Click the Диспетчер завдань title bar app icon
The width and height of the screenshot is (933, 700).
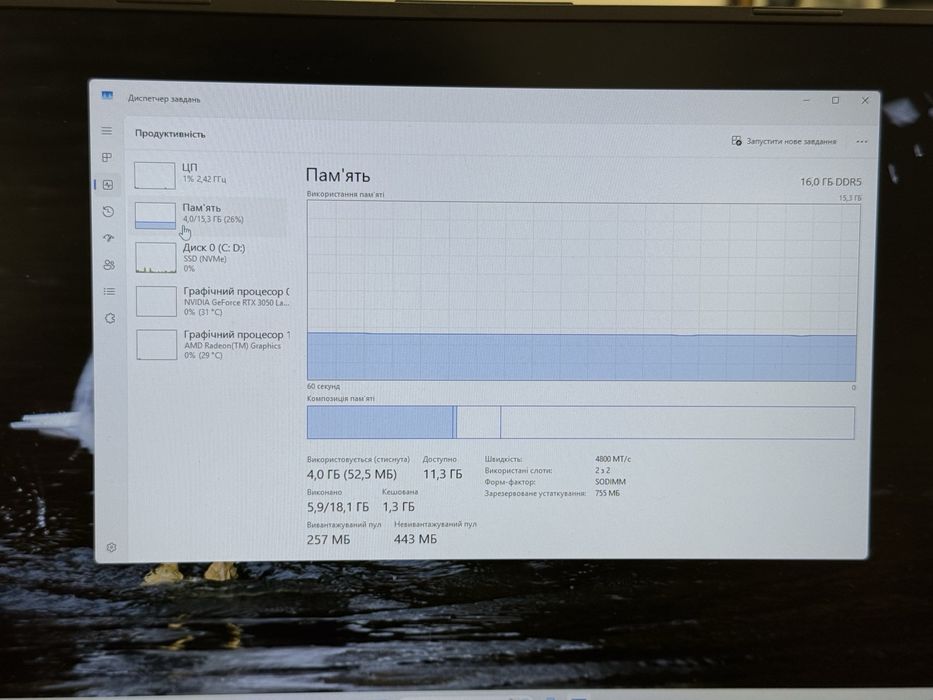107,95
